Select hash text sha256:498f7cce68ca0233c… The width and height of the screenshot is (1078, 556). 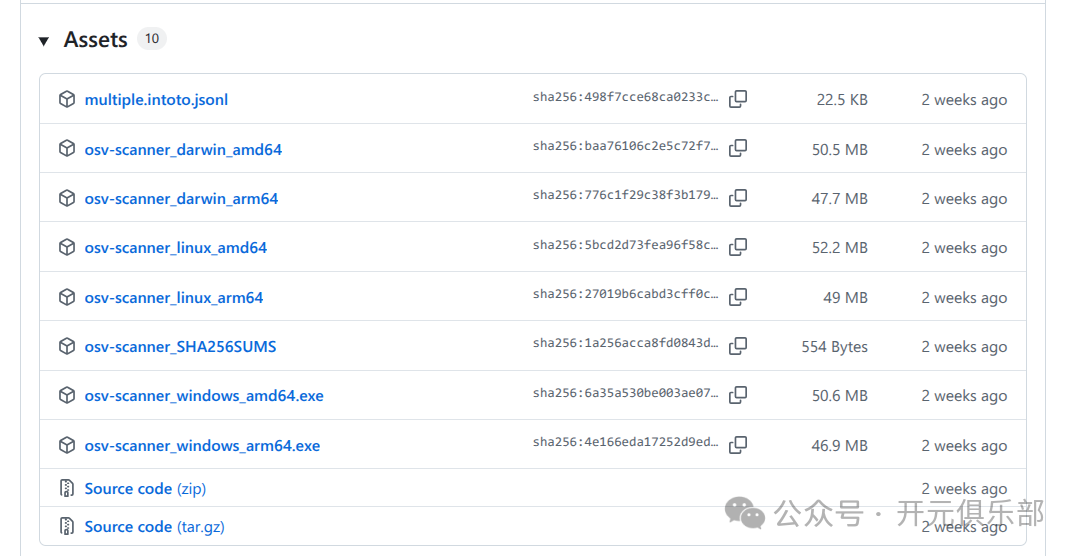pyautogui.click(x=626, y=98)
